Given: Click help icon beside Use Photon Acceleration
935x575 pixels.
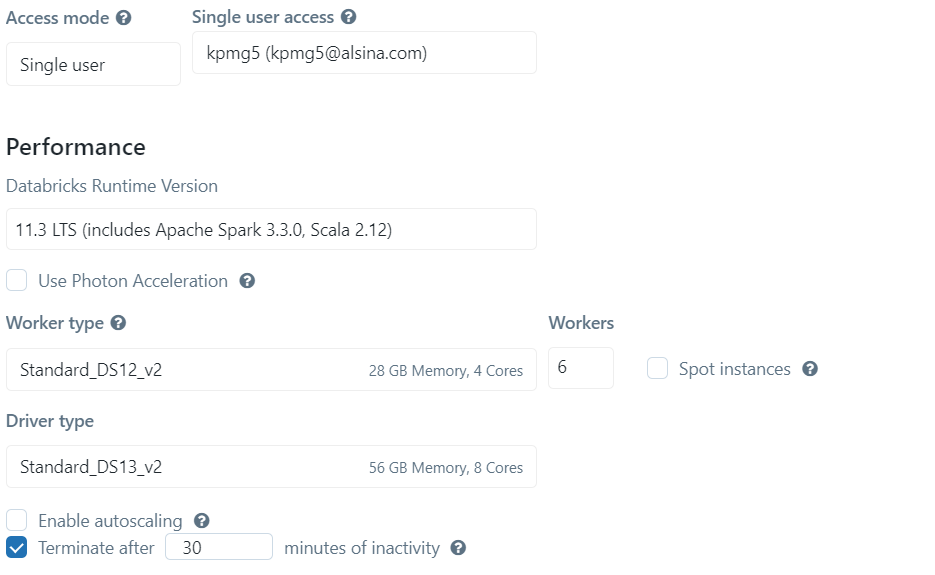Looking at the screenshot, I should click(247, 281).
